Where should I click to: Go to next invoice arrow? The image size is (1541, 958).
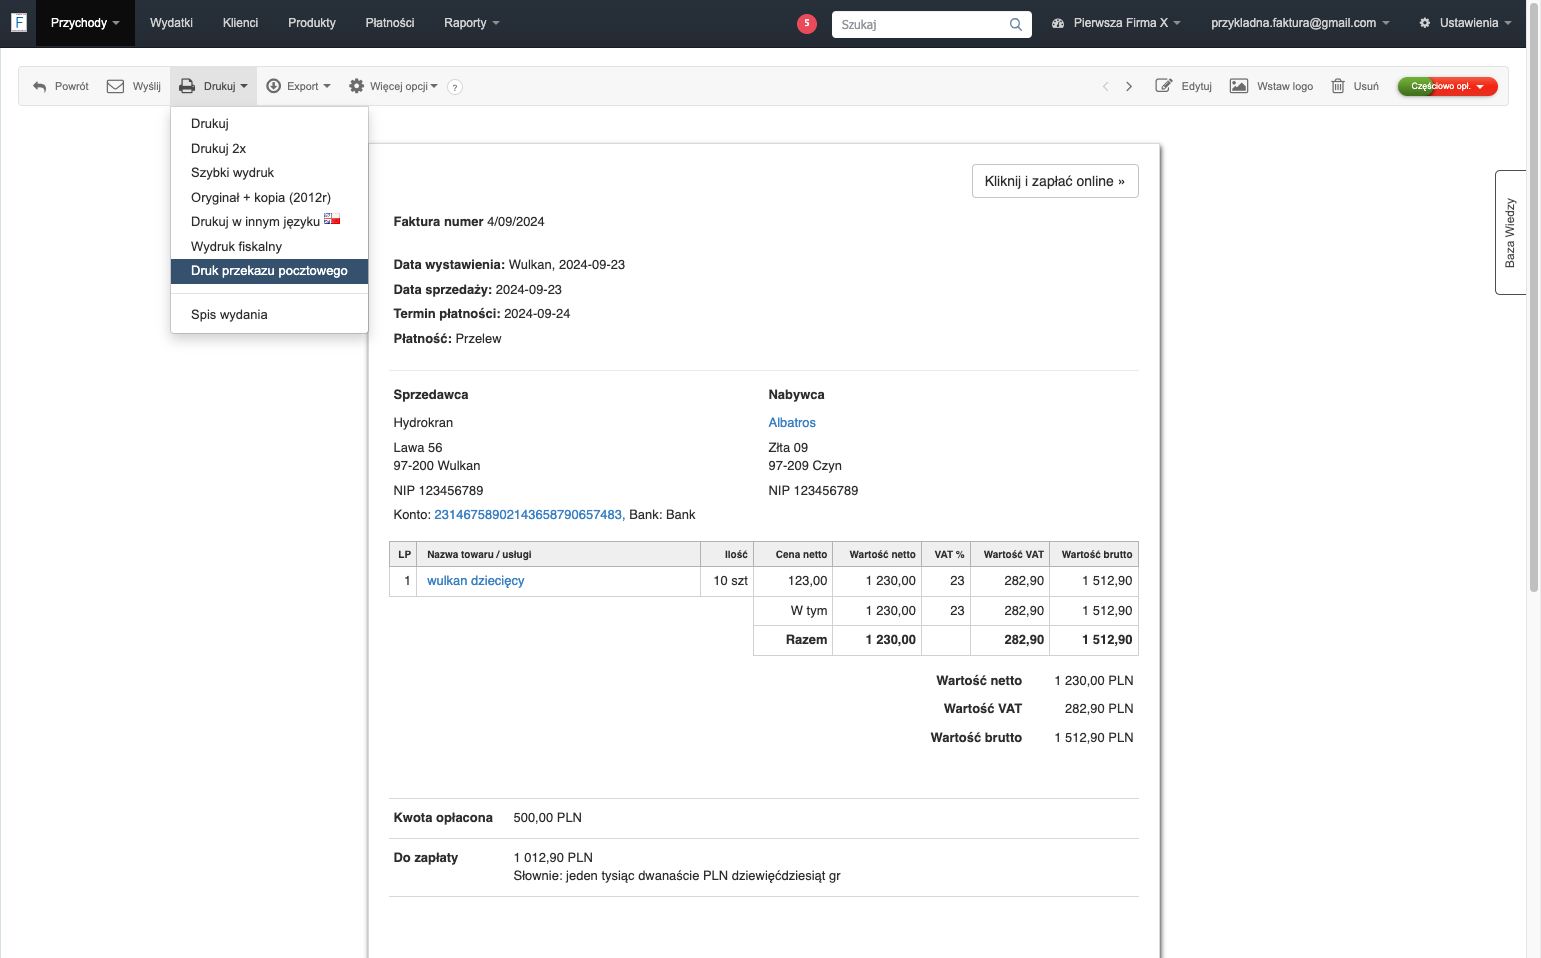point(1129,87)
